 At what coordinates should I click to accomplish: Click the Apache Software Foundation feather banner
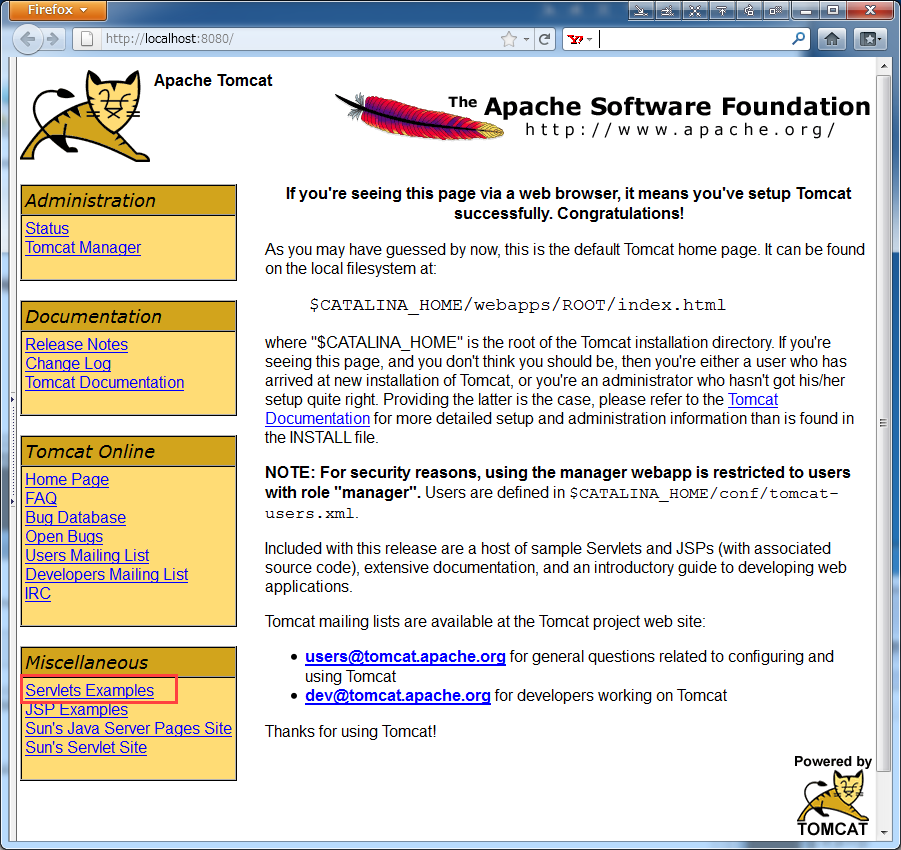click(602, 116)
